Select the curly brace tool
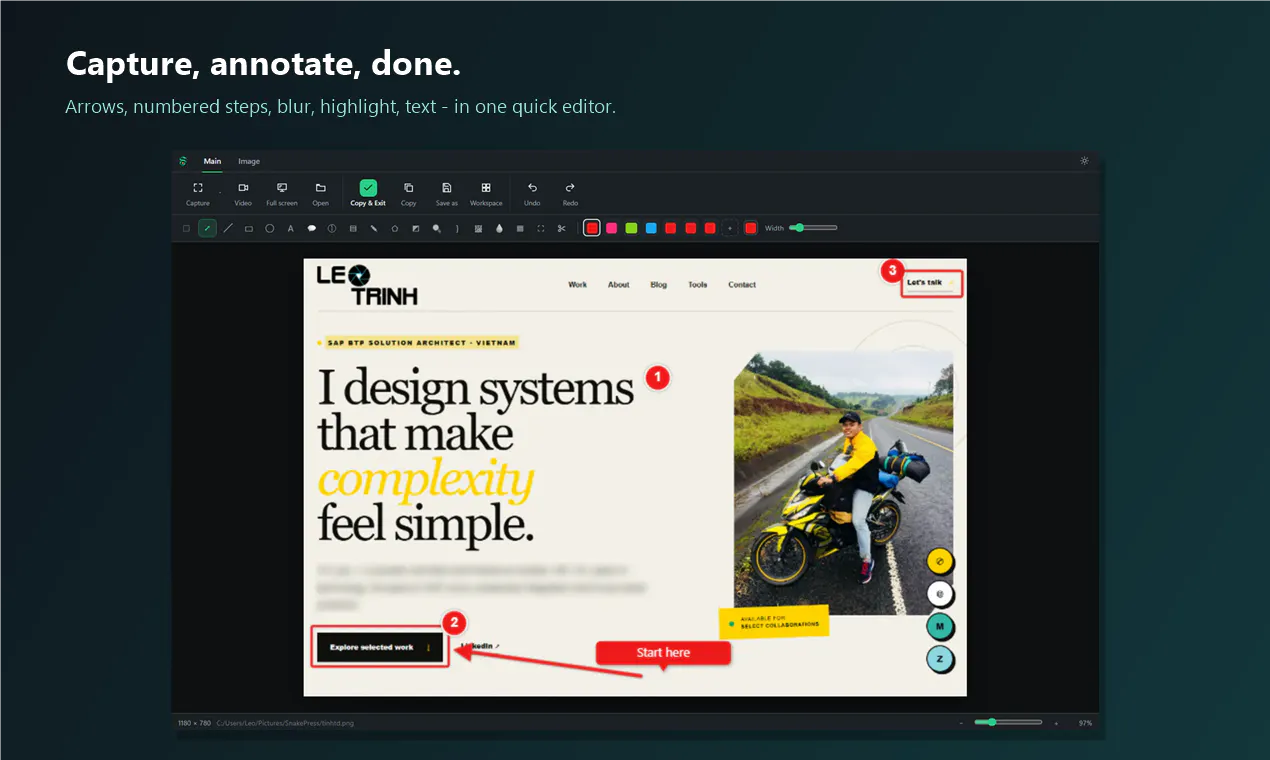1270x760 pixels. click(457, 228)
